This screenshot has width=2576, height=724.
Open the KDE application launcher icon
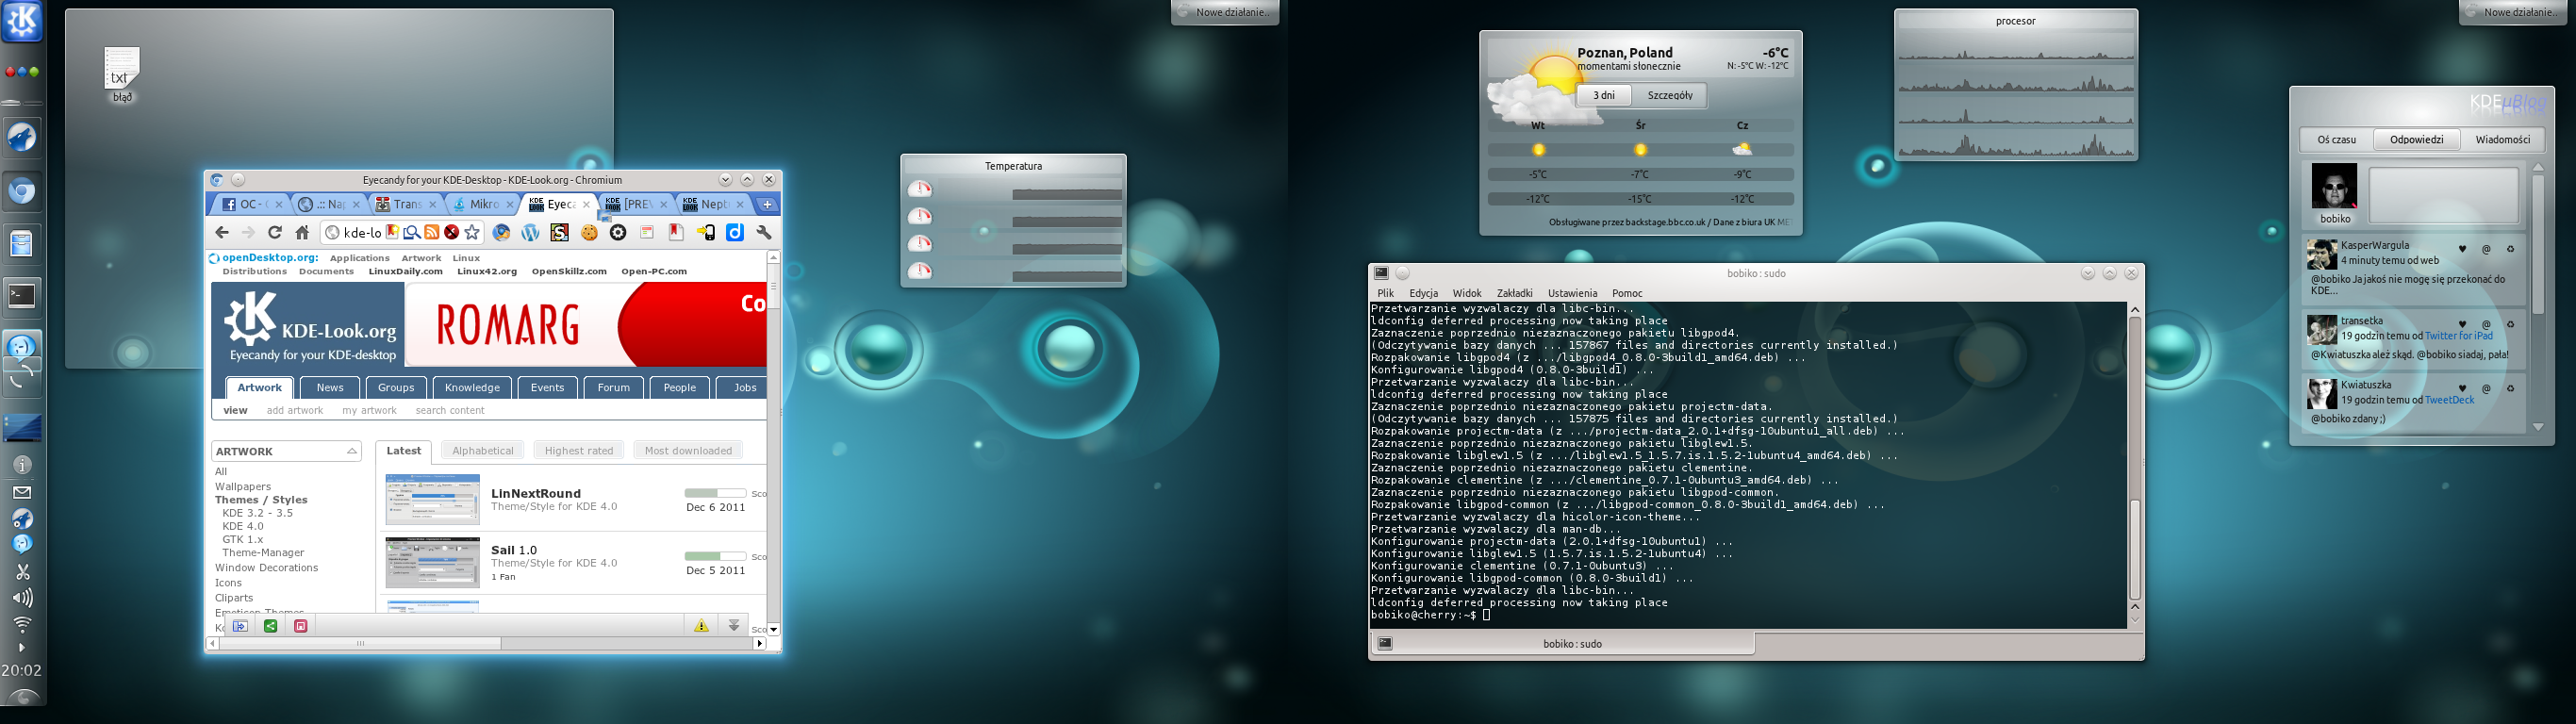click(22, 21)
